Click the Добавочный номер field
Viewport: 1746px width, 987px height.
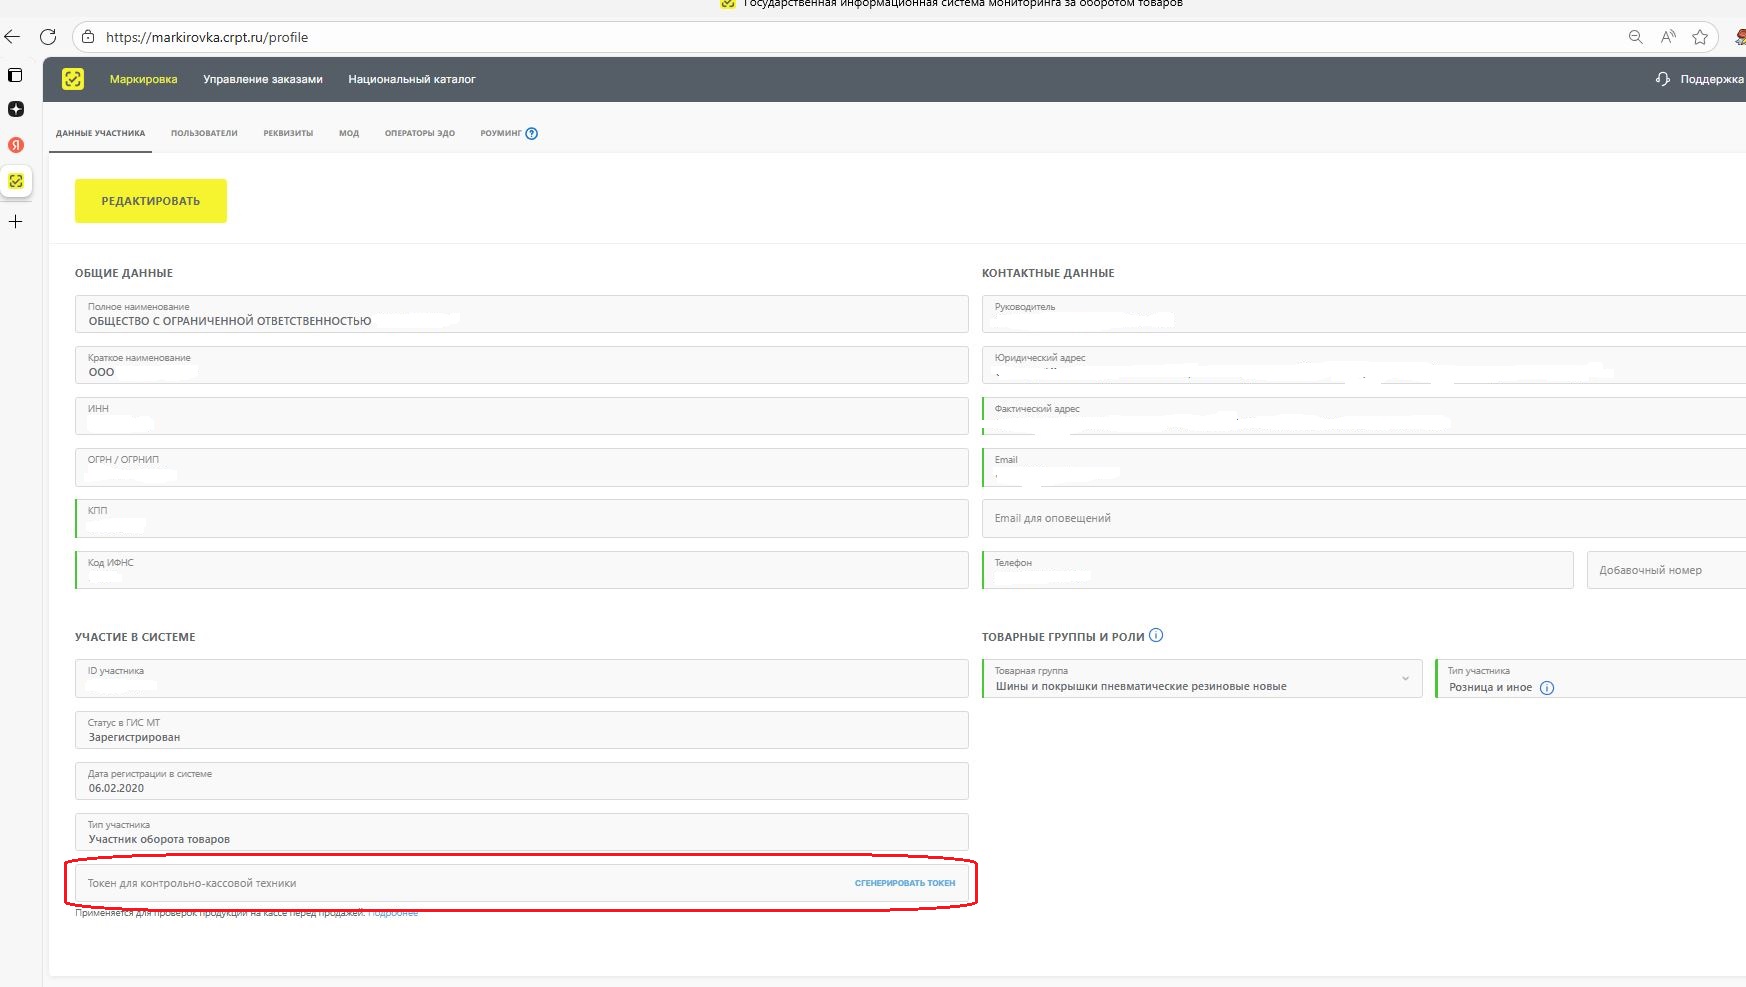click(x=1666, y=570)
